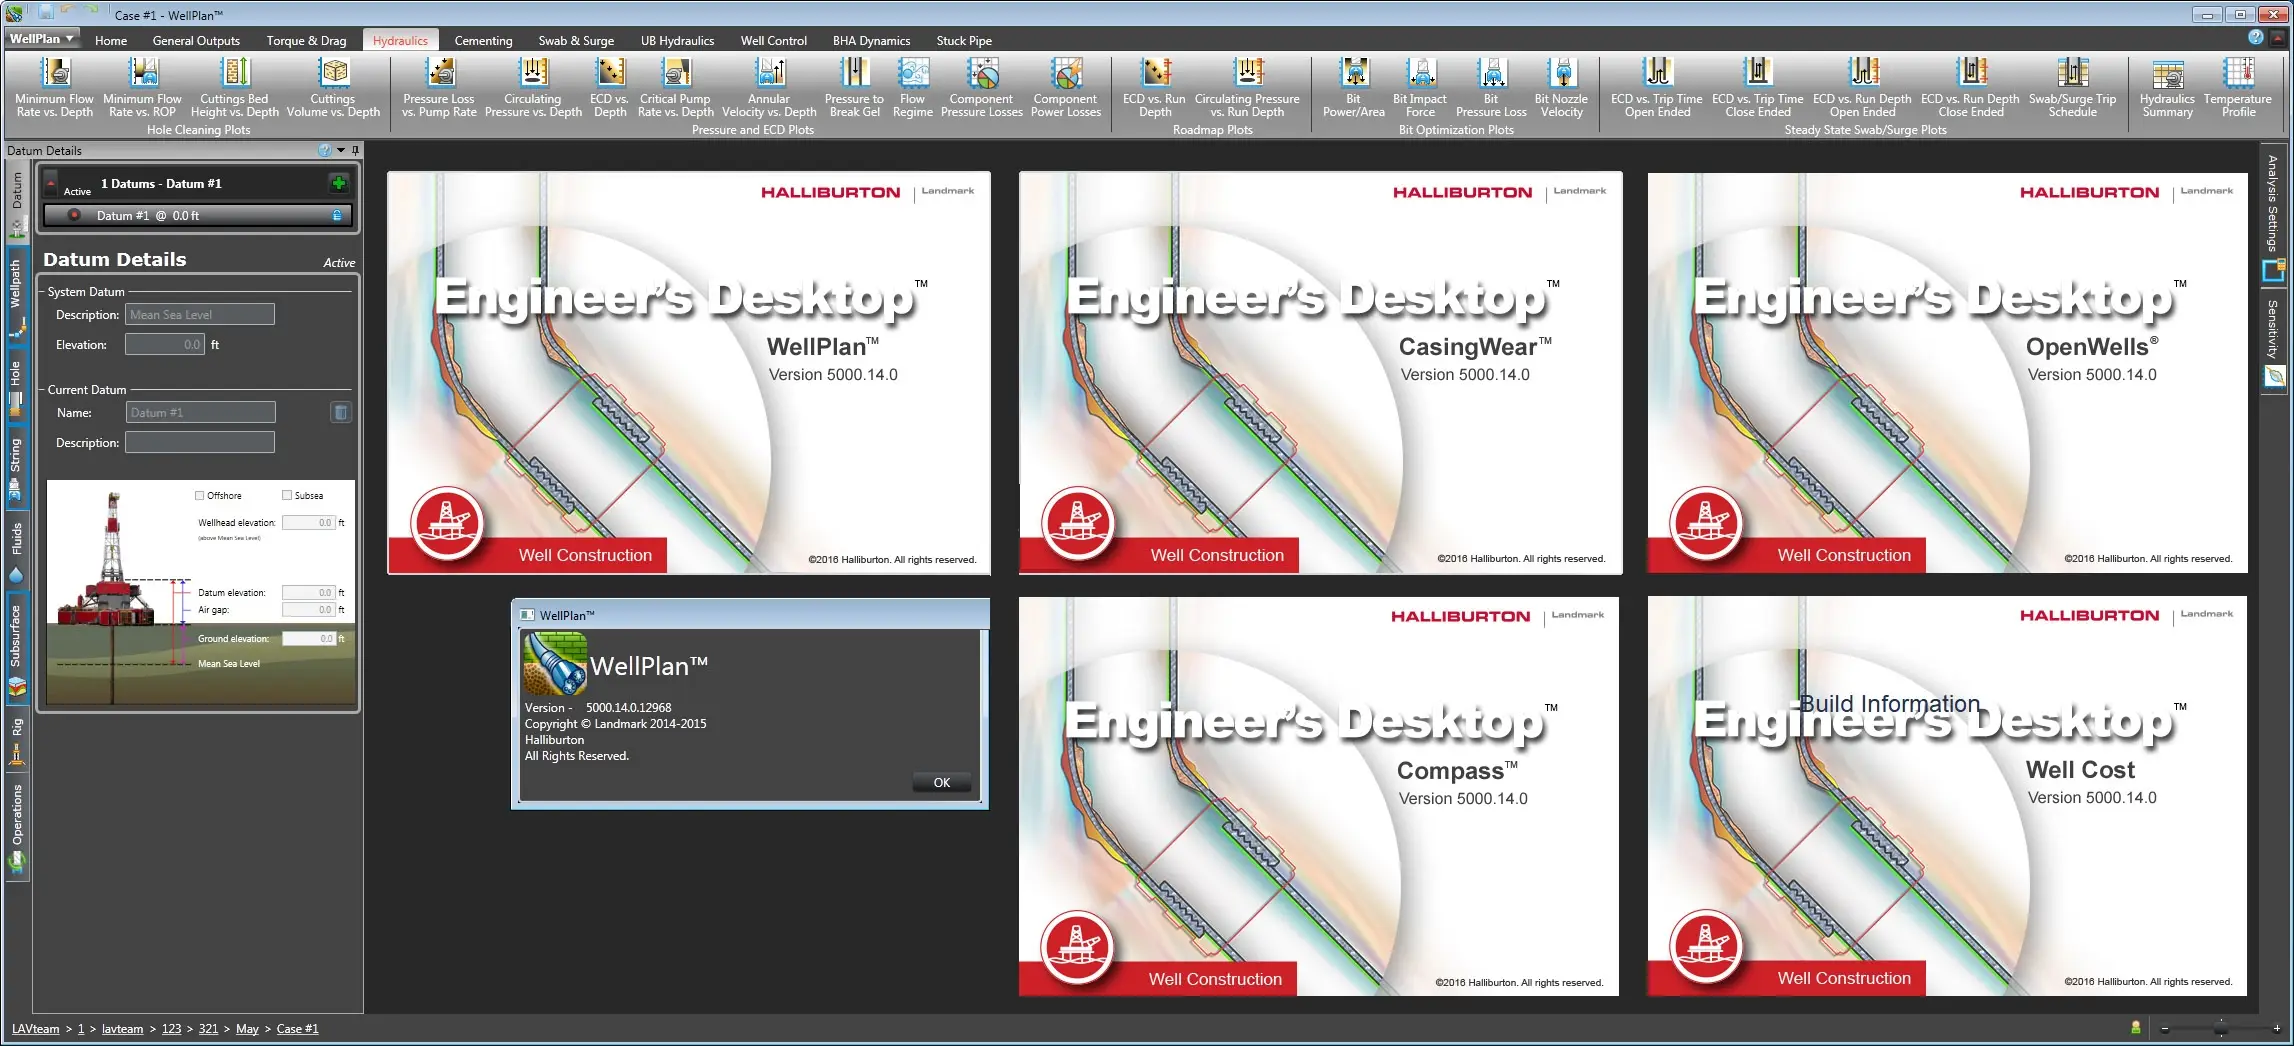Navigate to lavteam breadcrumb link

[x=122, y=1028]
